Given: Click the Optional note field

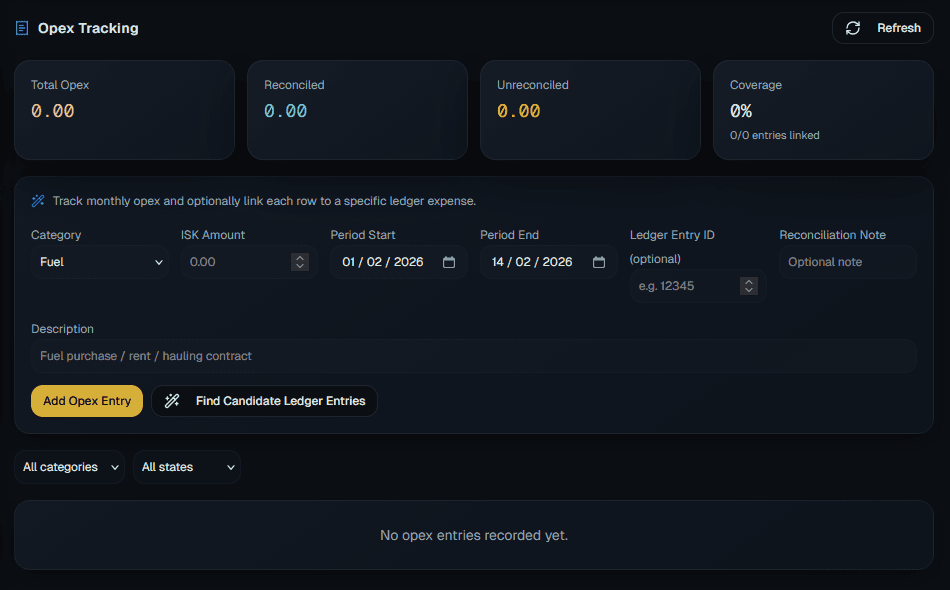Looking at the screenshot, I should 847,262.
